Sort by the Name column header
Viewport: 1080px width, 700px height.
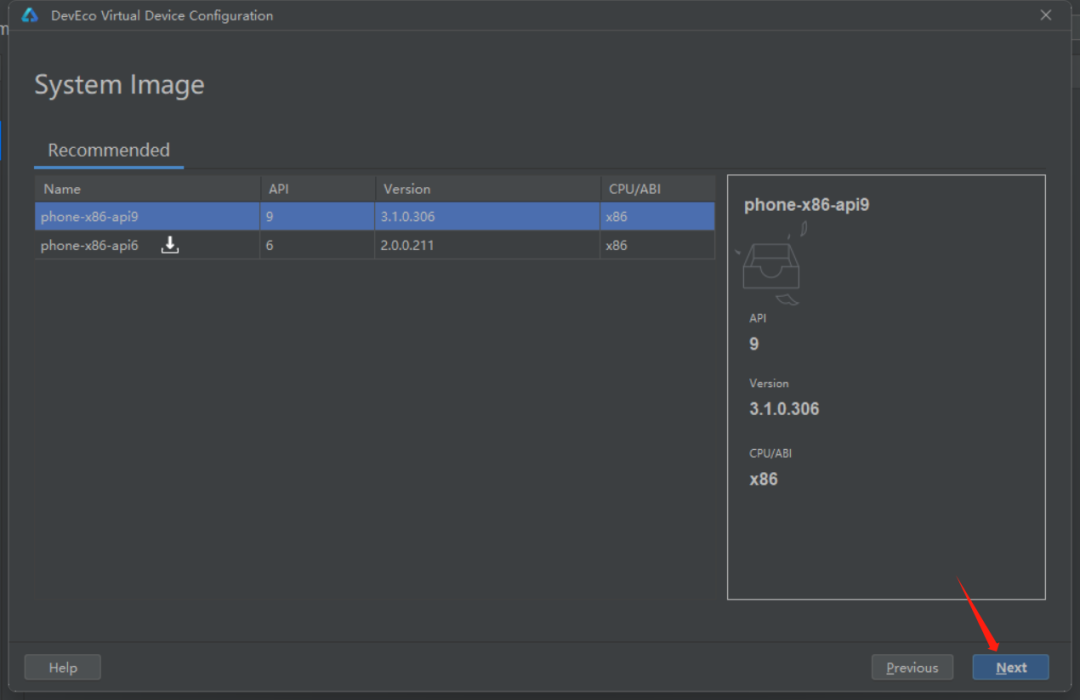(x=62, y=189)
